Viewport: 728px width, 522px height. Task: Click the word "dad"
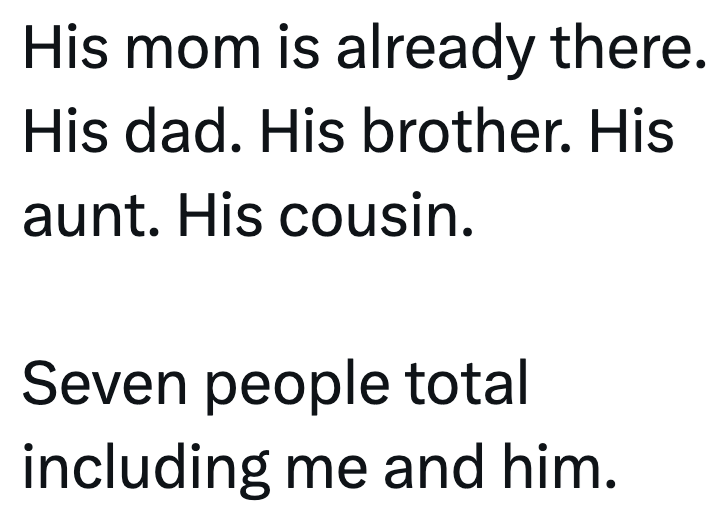pos(186,132)
